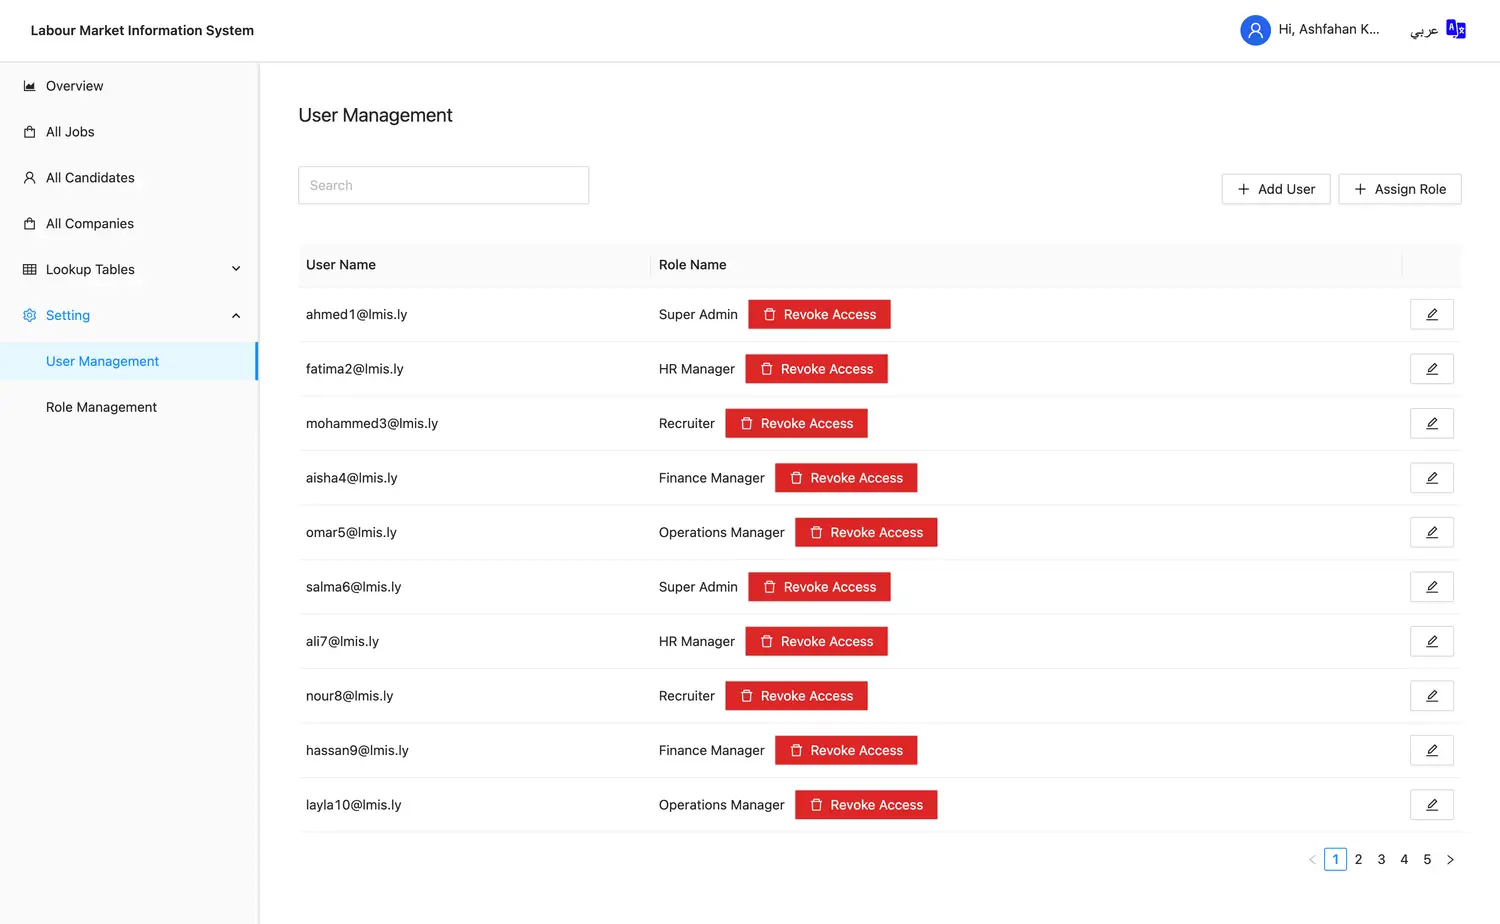The height and width of the screenshot is (924, 1500).
Task: Click the Assign Role button
Action: pyautogui.click(x=1399, y=189)
